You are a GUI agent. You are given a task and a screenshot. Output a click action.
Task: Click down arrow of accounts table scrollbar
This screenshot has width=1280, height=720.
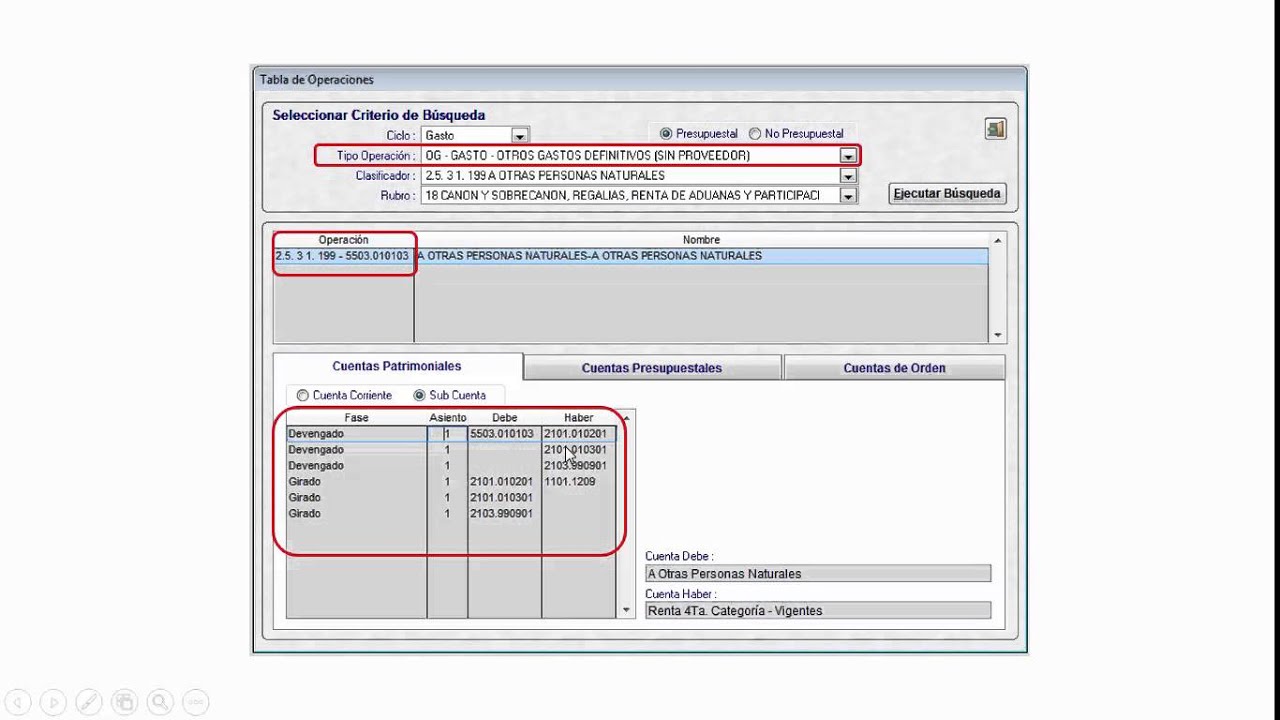(x=627, y=610)
